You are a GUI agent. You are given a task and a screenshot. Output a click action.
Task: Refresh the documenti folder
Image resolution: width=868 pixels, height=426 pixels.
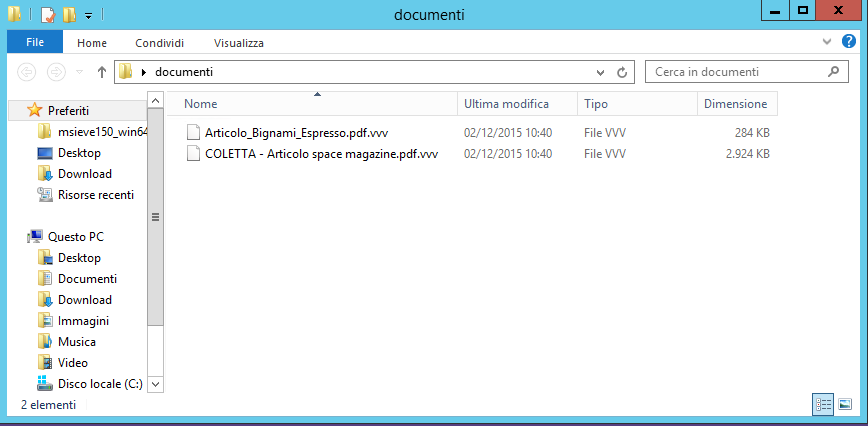click(x=622, y=72)
